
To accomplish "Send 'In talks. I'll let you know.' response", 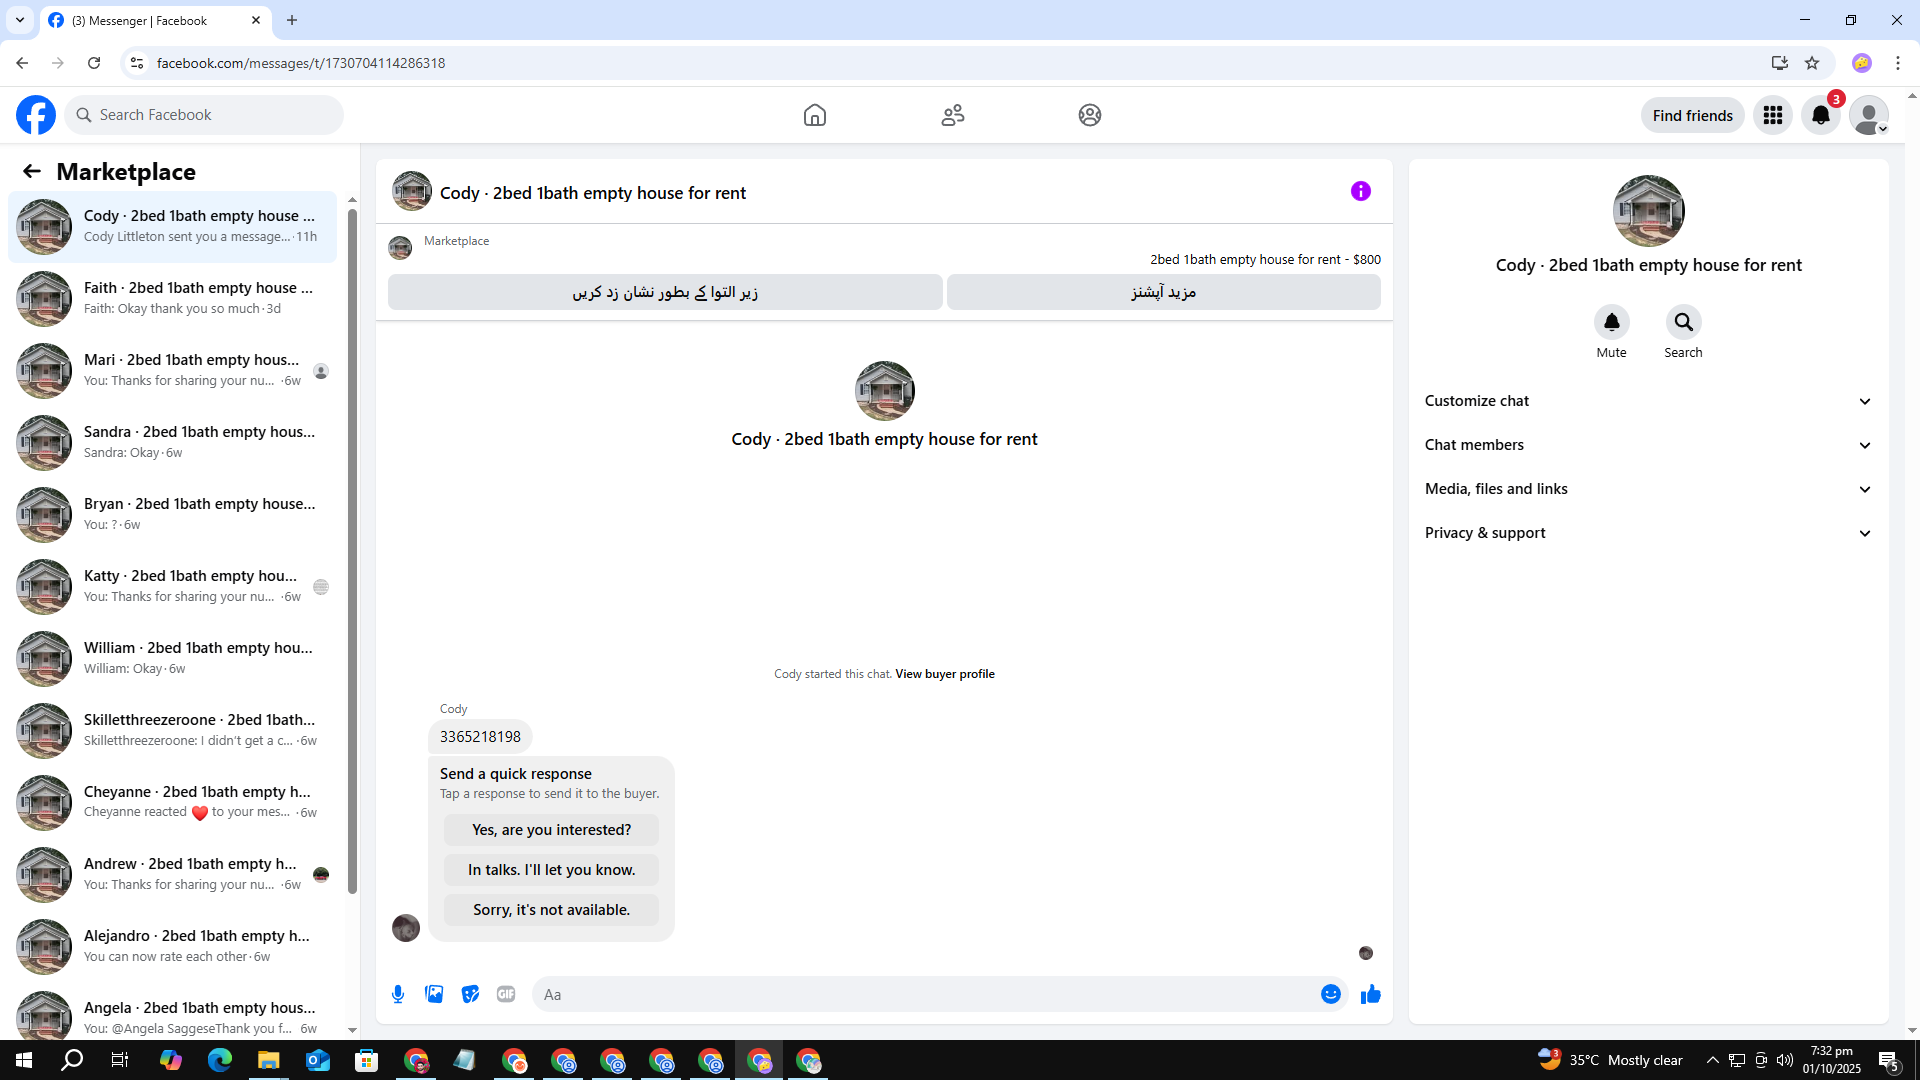I will 551,870.
